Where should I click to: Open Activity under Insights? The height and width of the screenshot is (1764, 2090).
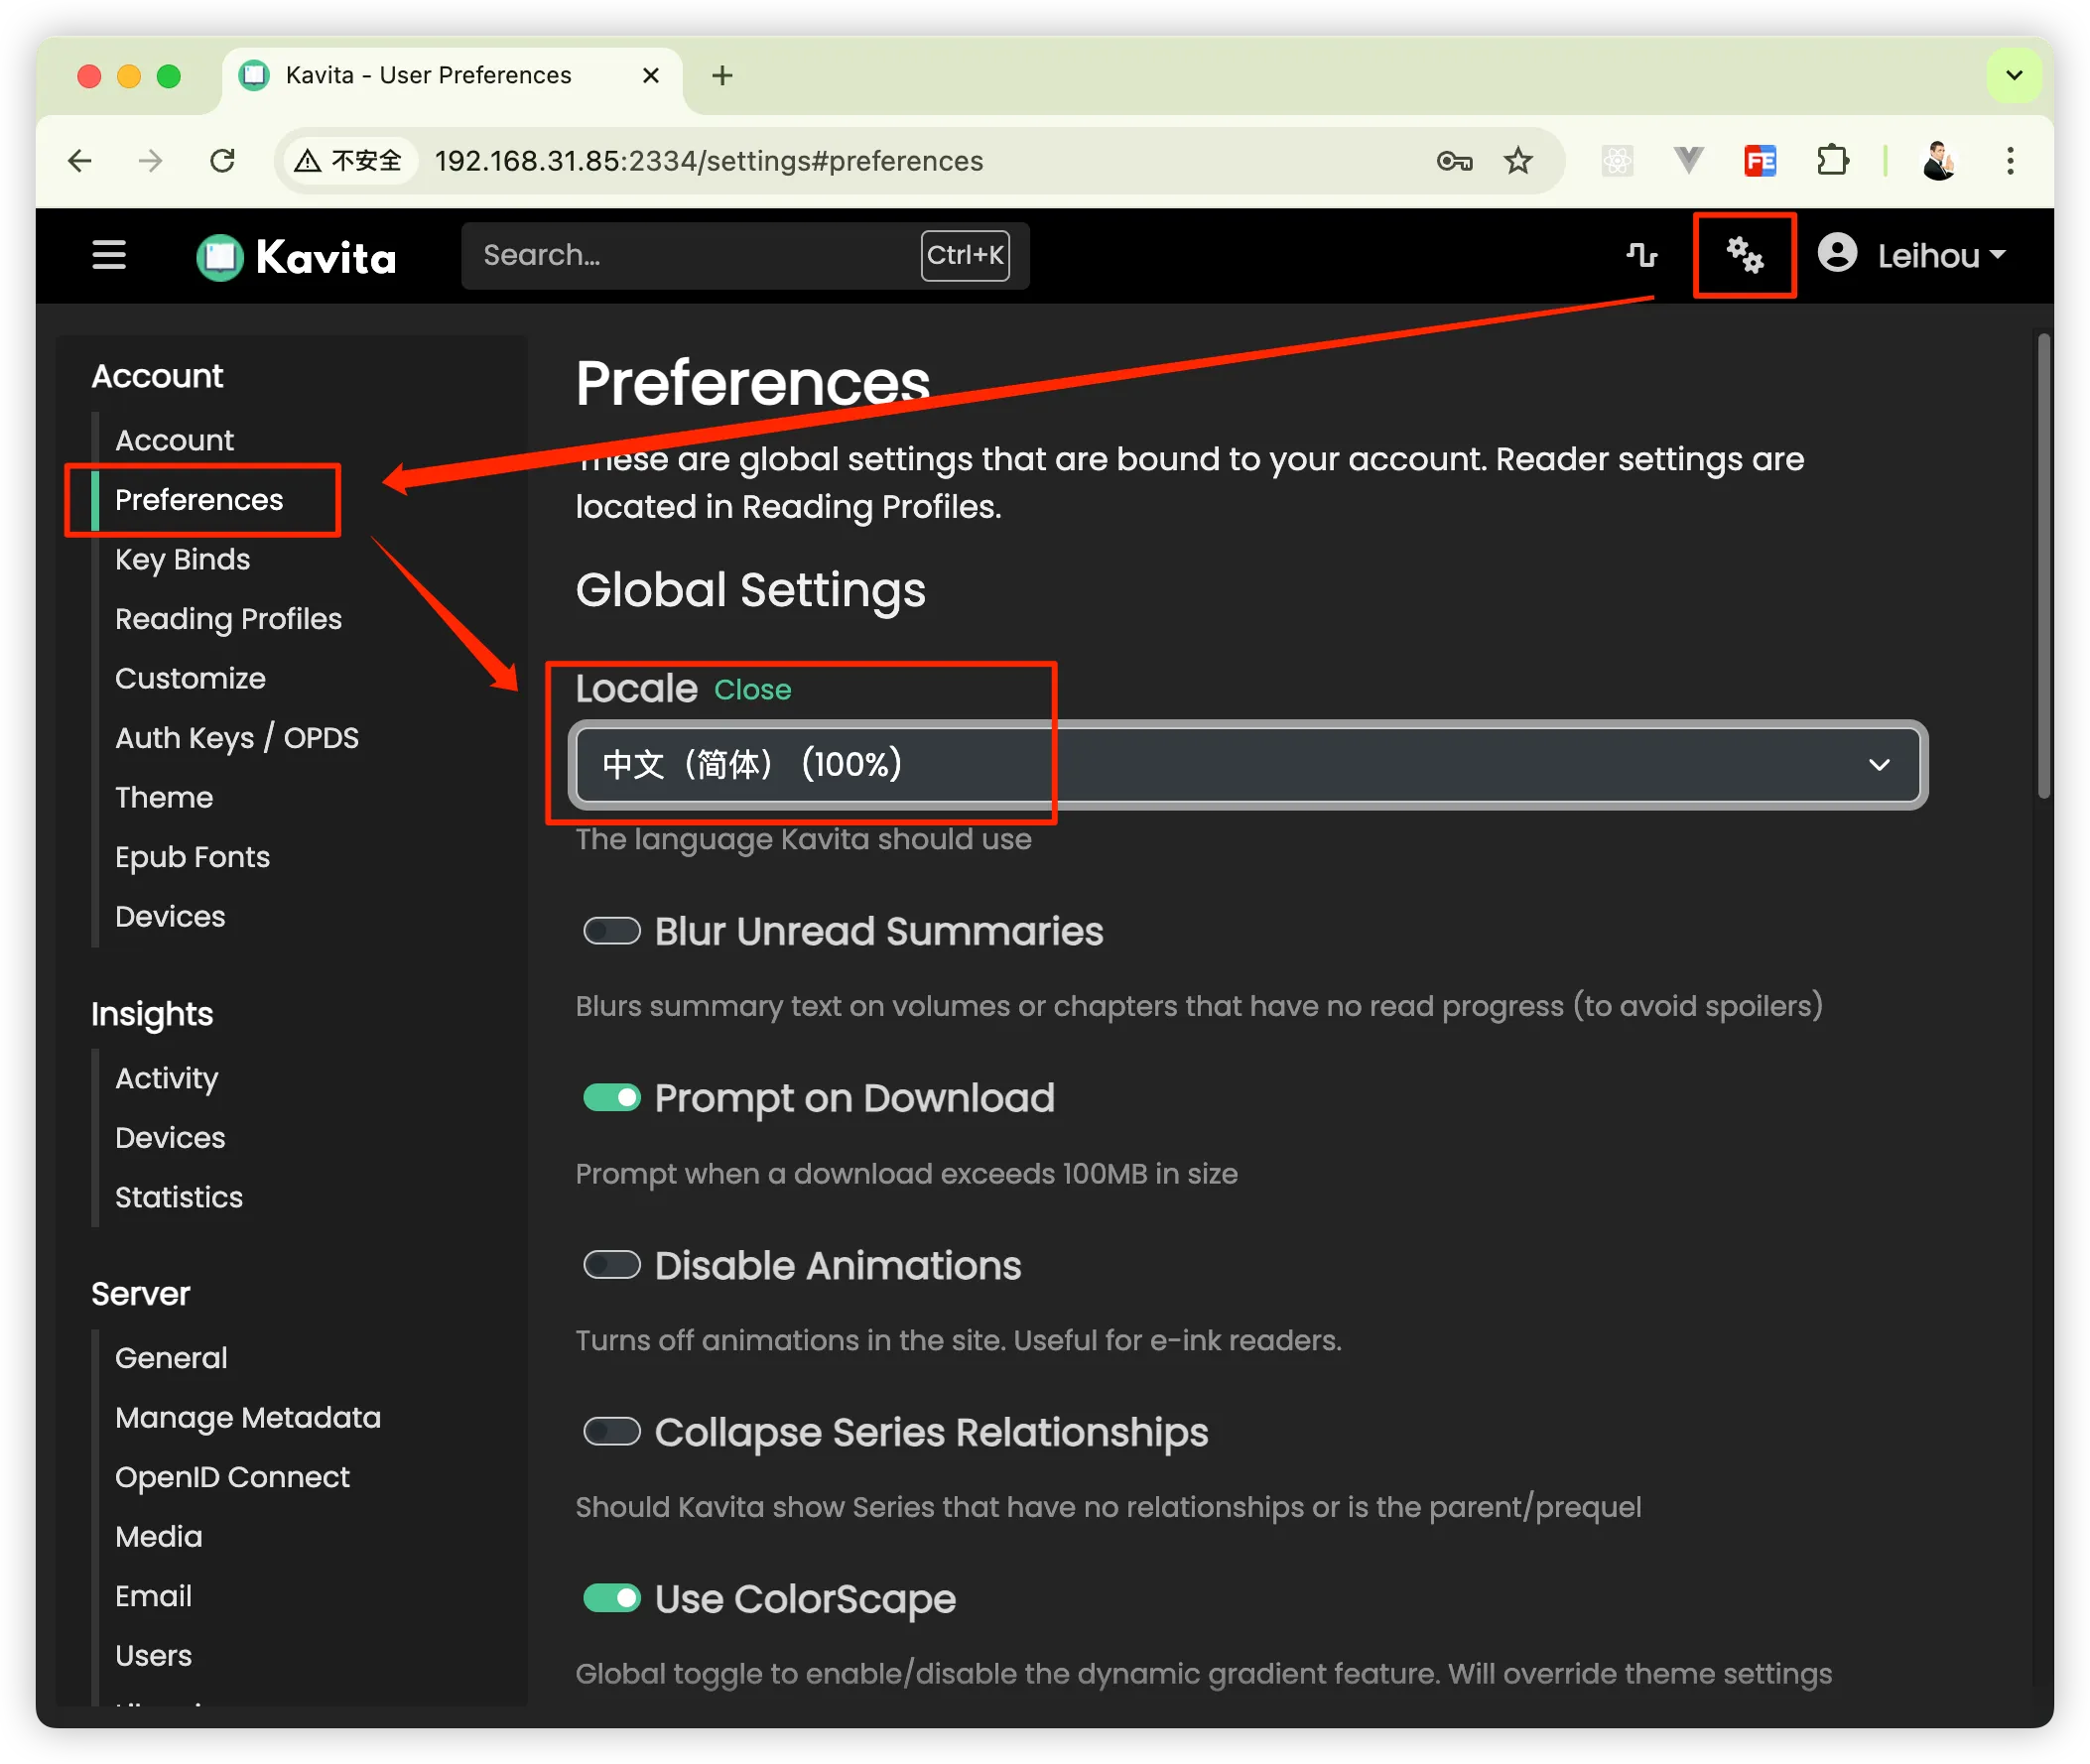click(x=166, y=1078)
